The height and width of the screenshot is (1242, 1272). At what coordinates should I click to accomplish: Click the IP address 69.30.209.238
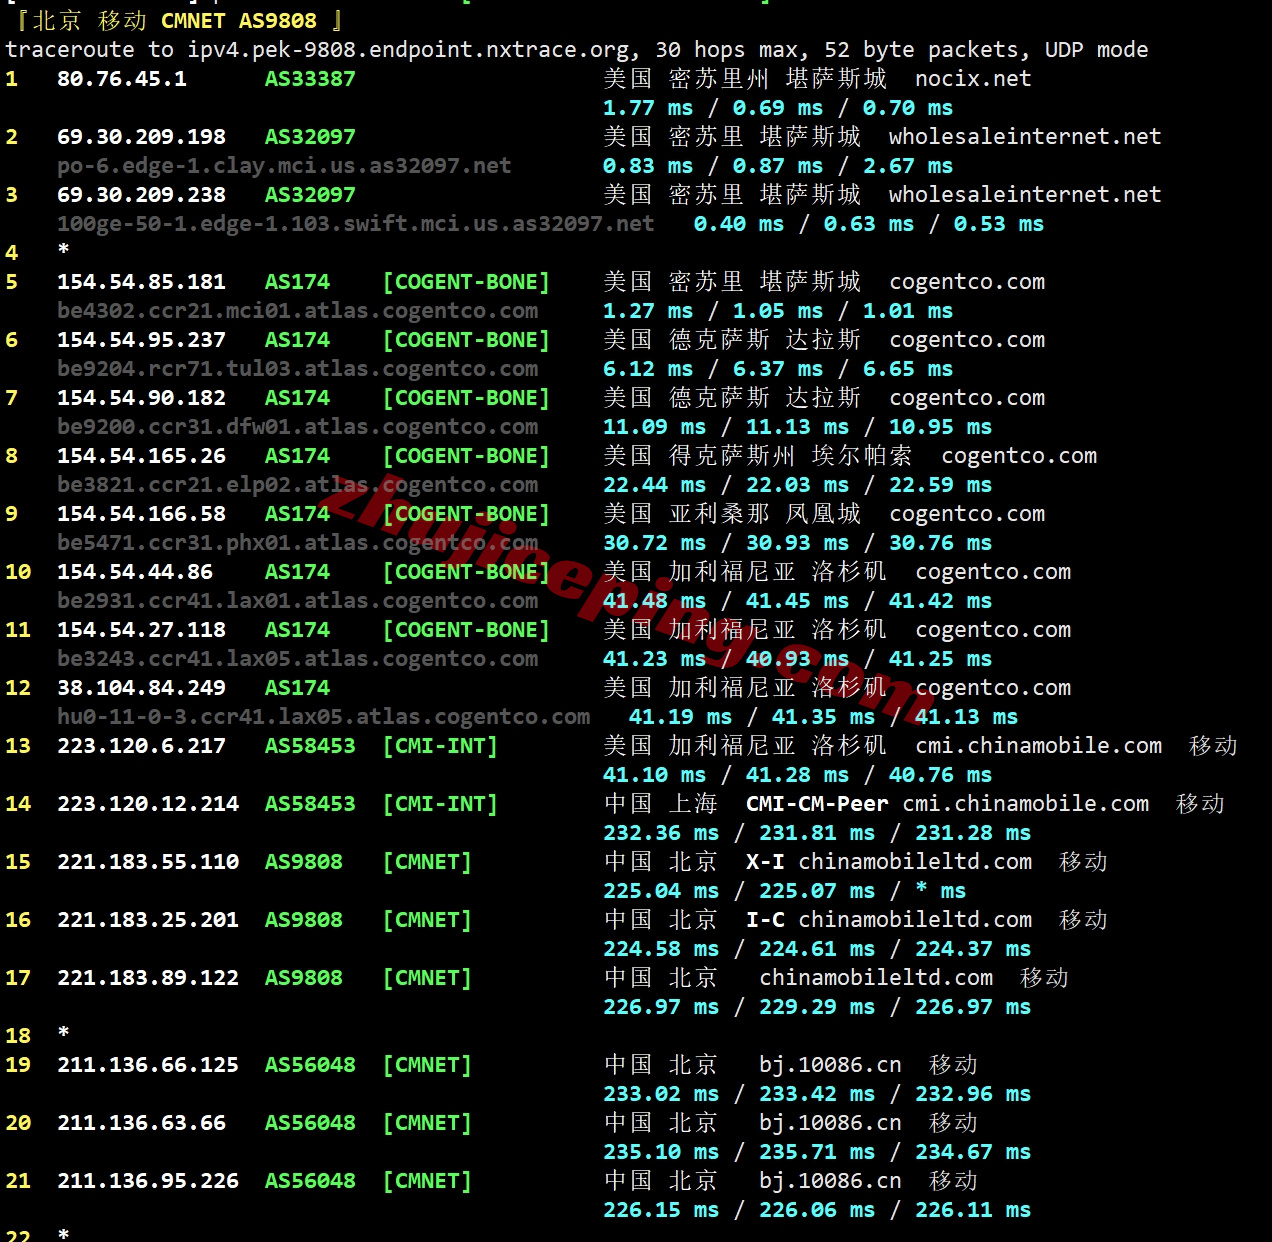[141, 195]
